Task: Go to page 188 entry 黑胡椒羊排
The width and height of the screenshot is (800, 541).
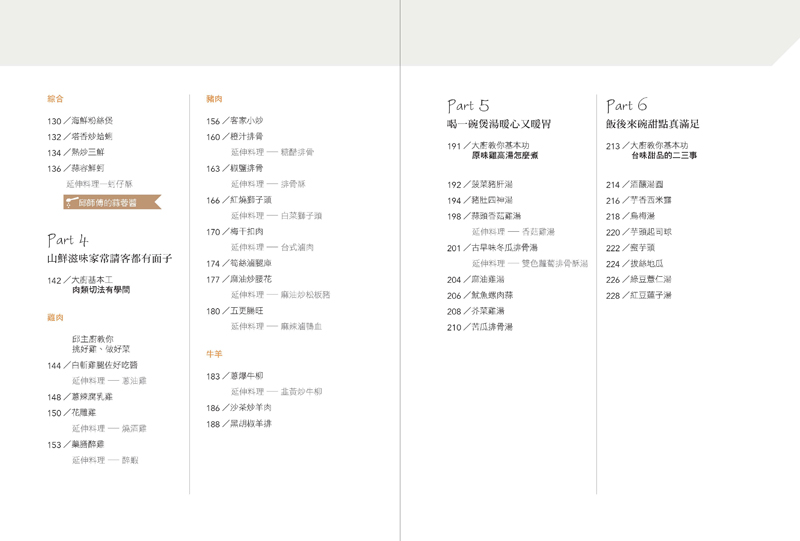Action: tap(239, 424)
